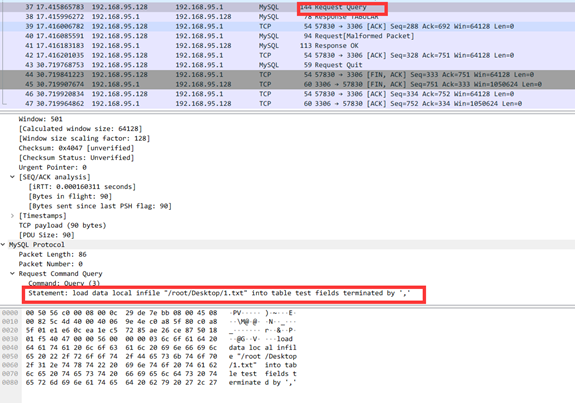Viewport: 575px width, 403px height.
Task: Collapse the MySQL Protocol section
Action: [x=3, y=245]
